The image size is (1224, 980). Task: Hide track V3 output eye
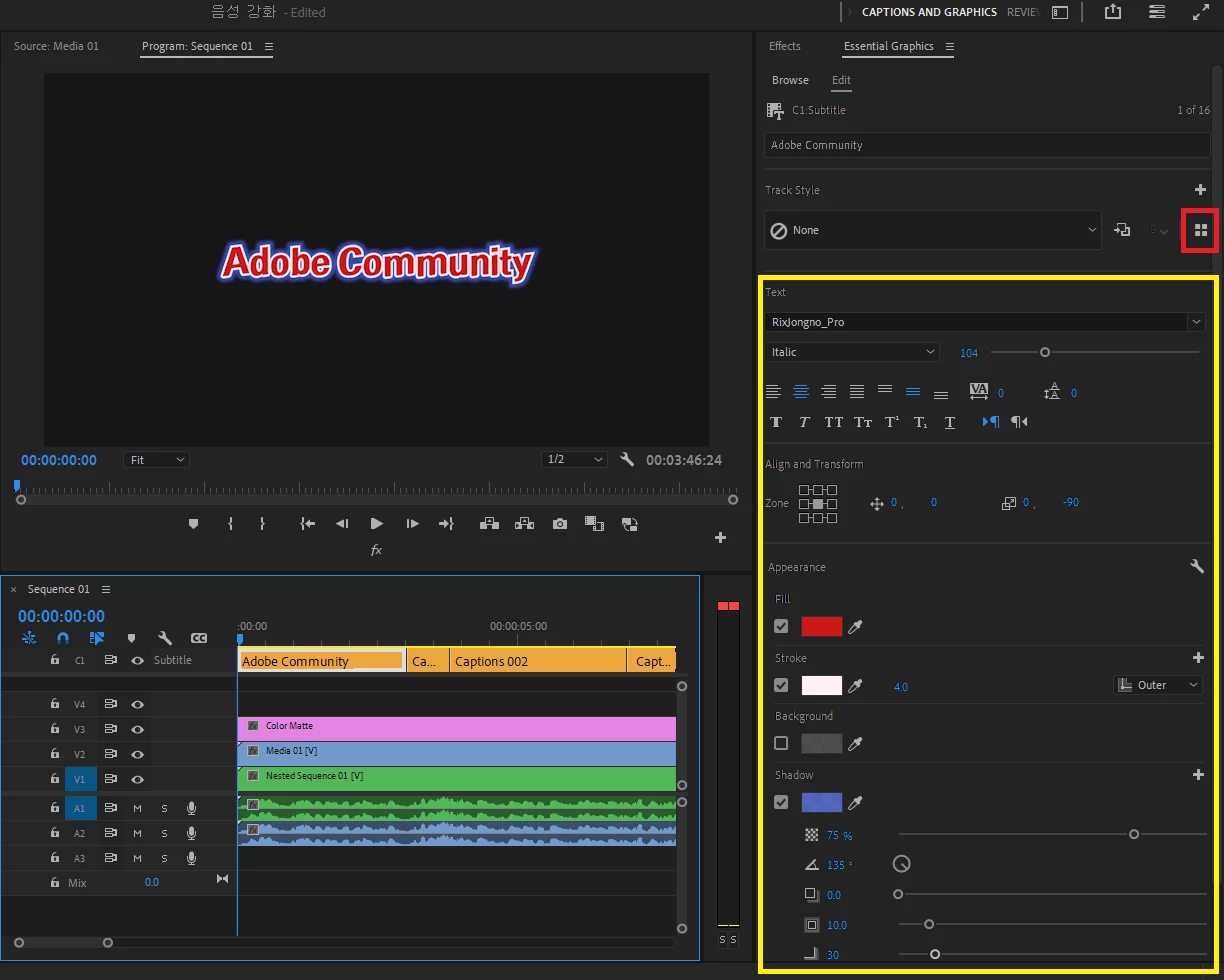(137, 729)
